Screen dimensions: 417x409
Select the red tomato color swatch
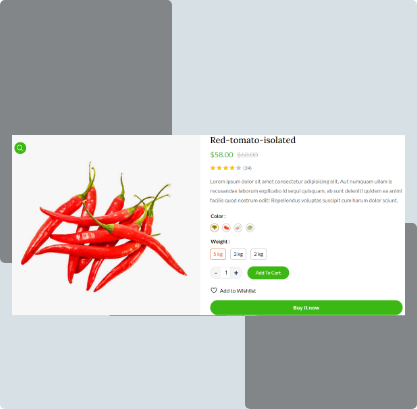coord(226,228)
